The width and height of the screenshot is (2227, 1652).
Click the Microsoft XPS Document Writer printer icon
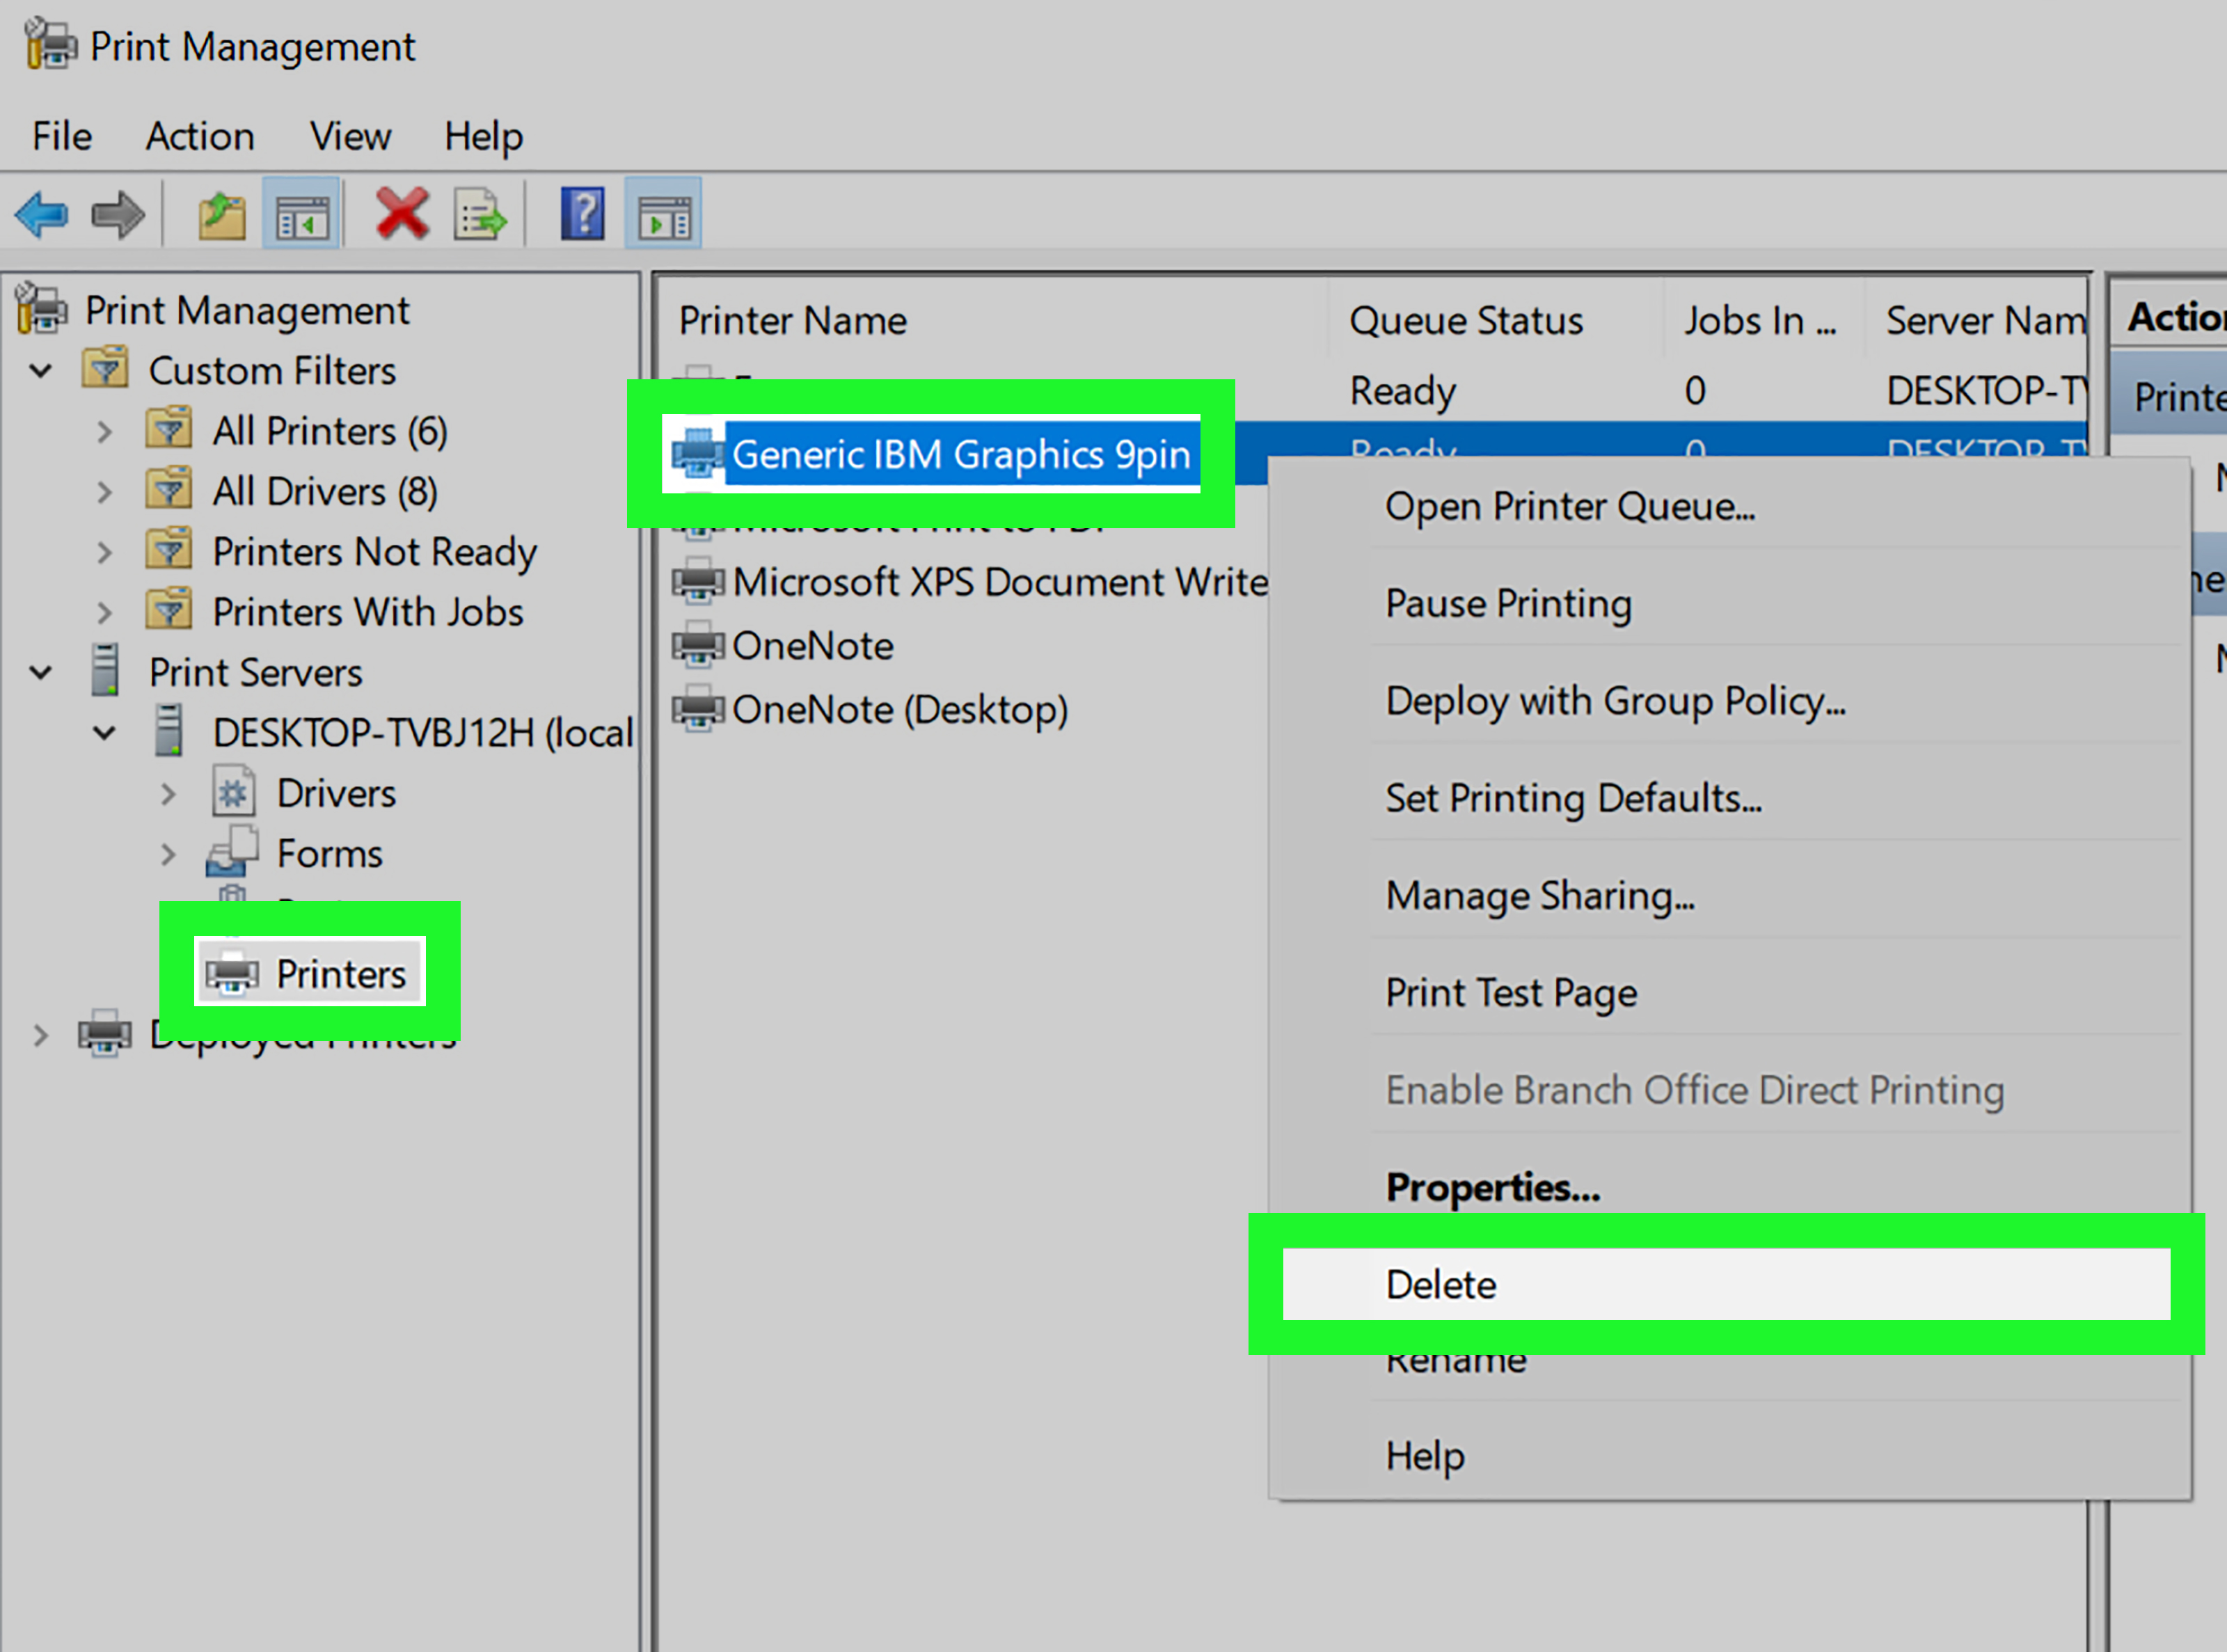(697, 581)
